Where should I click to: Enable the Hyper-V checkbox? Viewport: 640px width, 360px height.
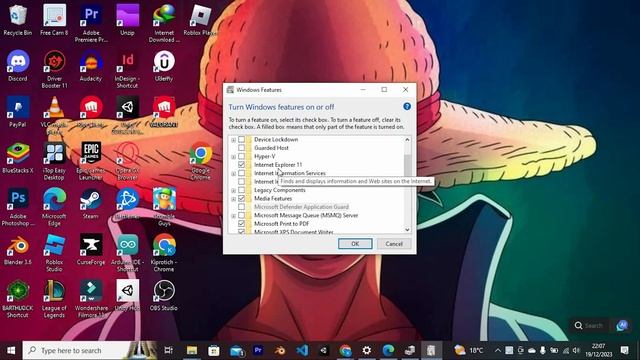click(x=242, y=156)
